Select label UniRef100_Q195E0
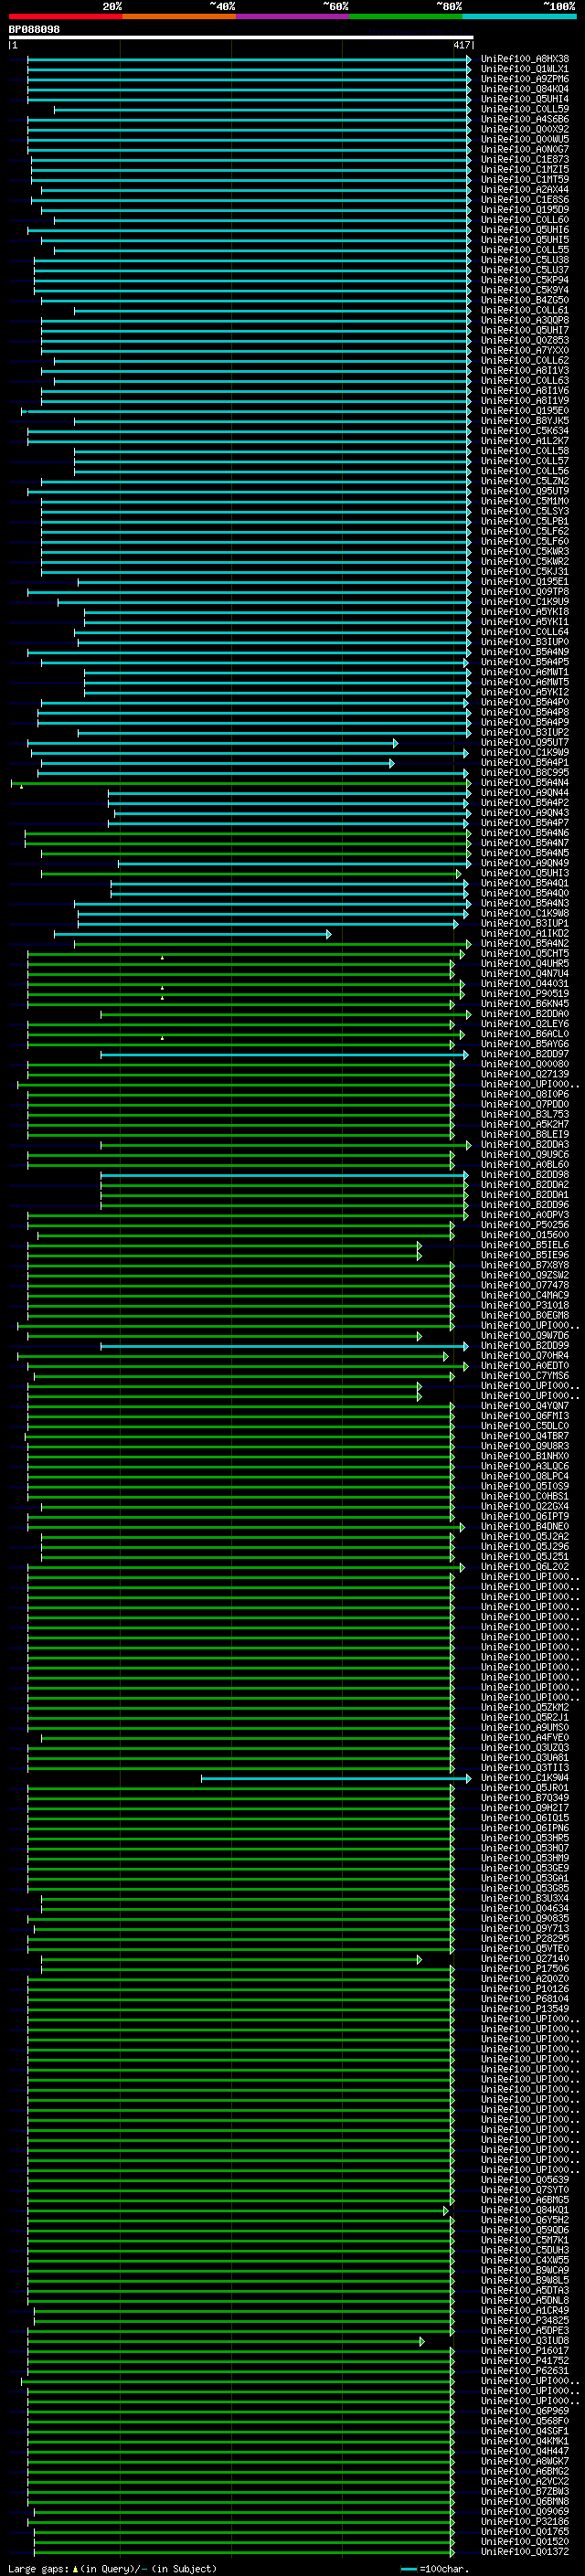Viewport: 585px width, 2576px height. coord(525,410)
